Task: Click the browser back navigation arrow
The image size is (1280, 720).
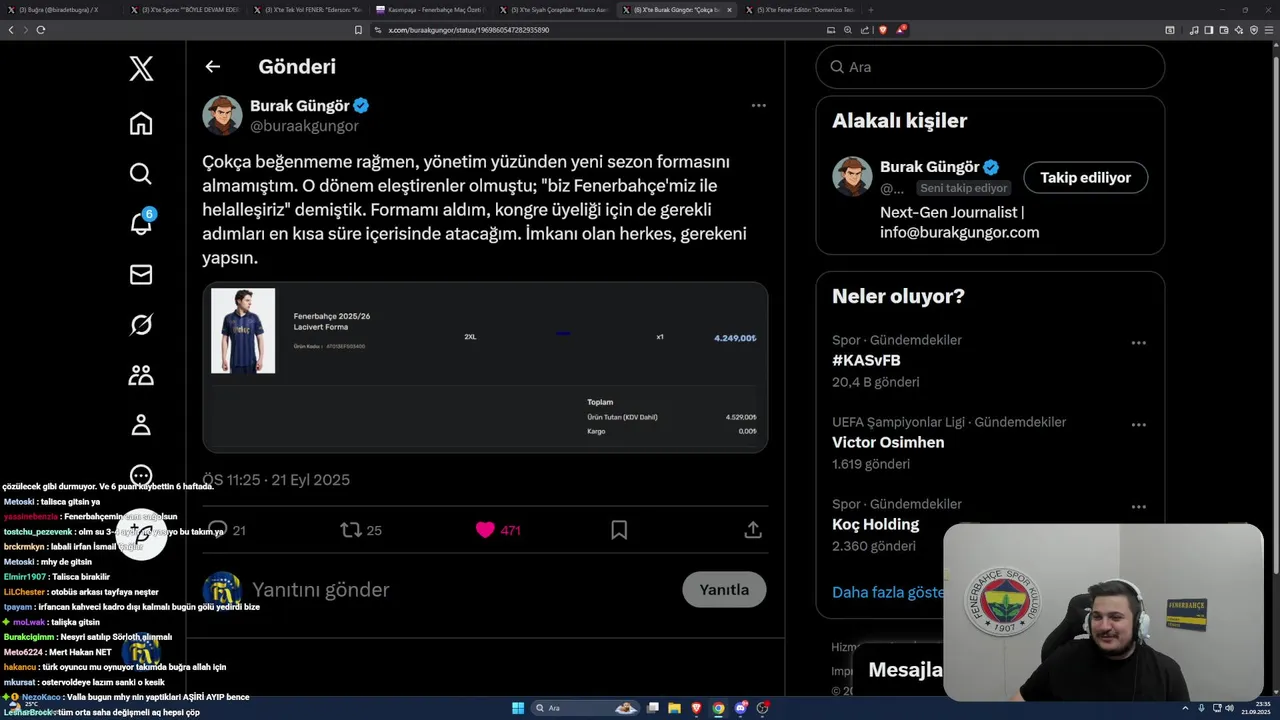Action: (11, 30)
